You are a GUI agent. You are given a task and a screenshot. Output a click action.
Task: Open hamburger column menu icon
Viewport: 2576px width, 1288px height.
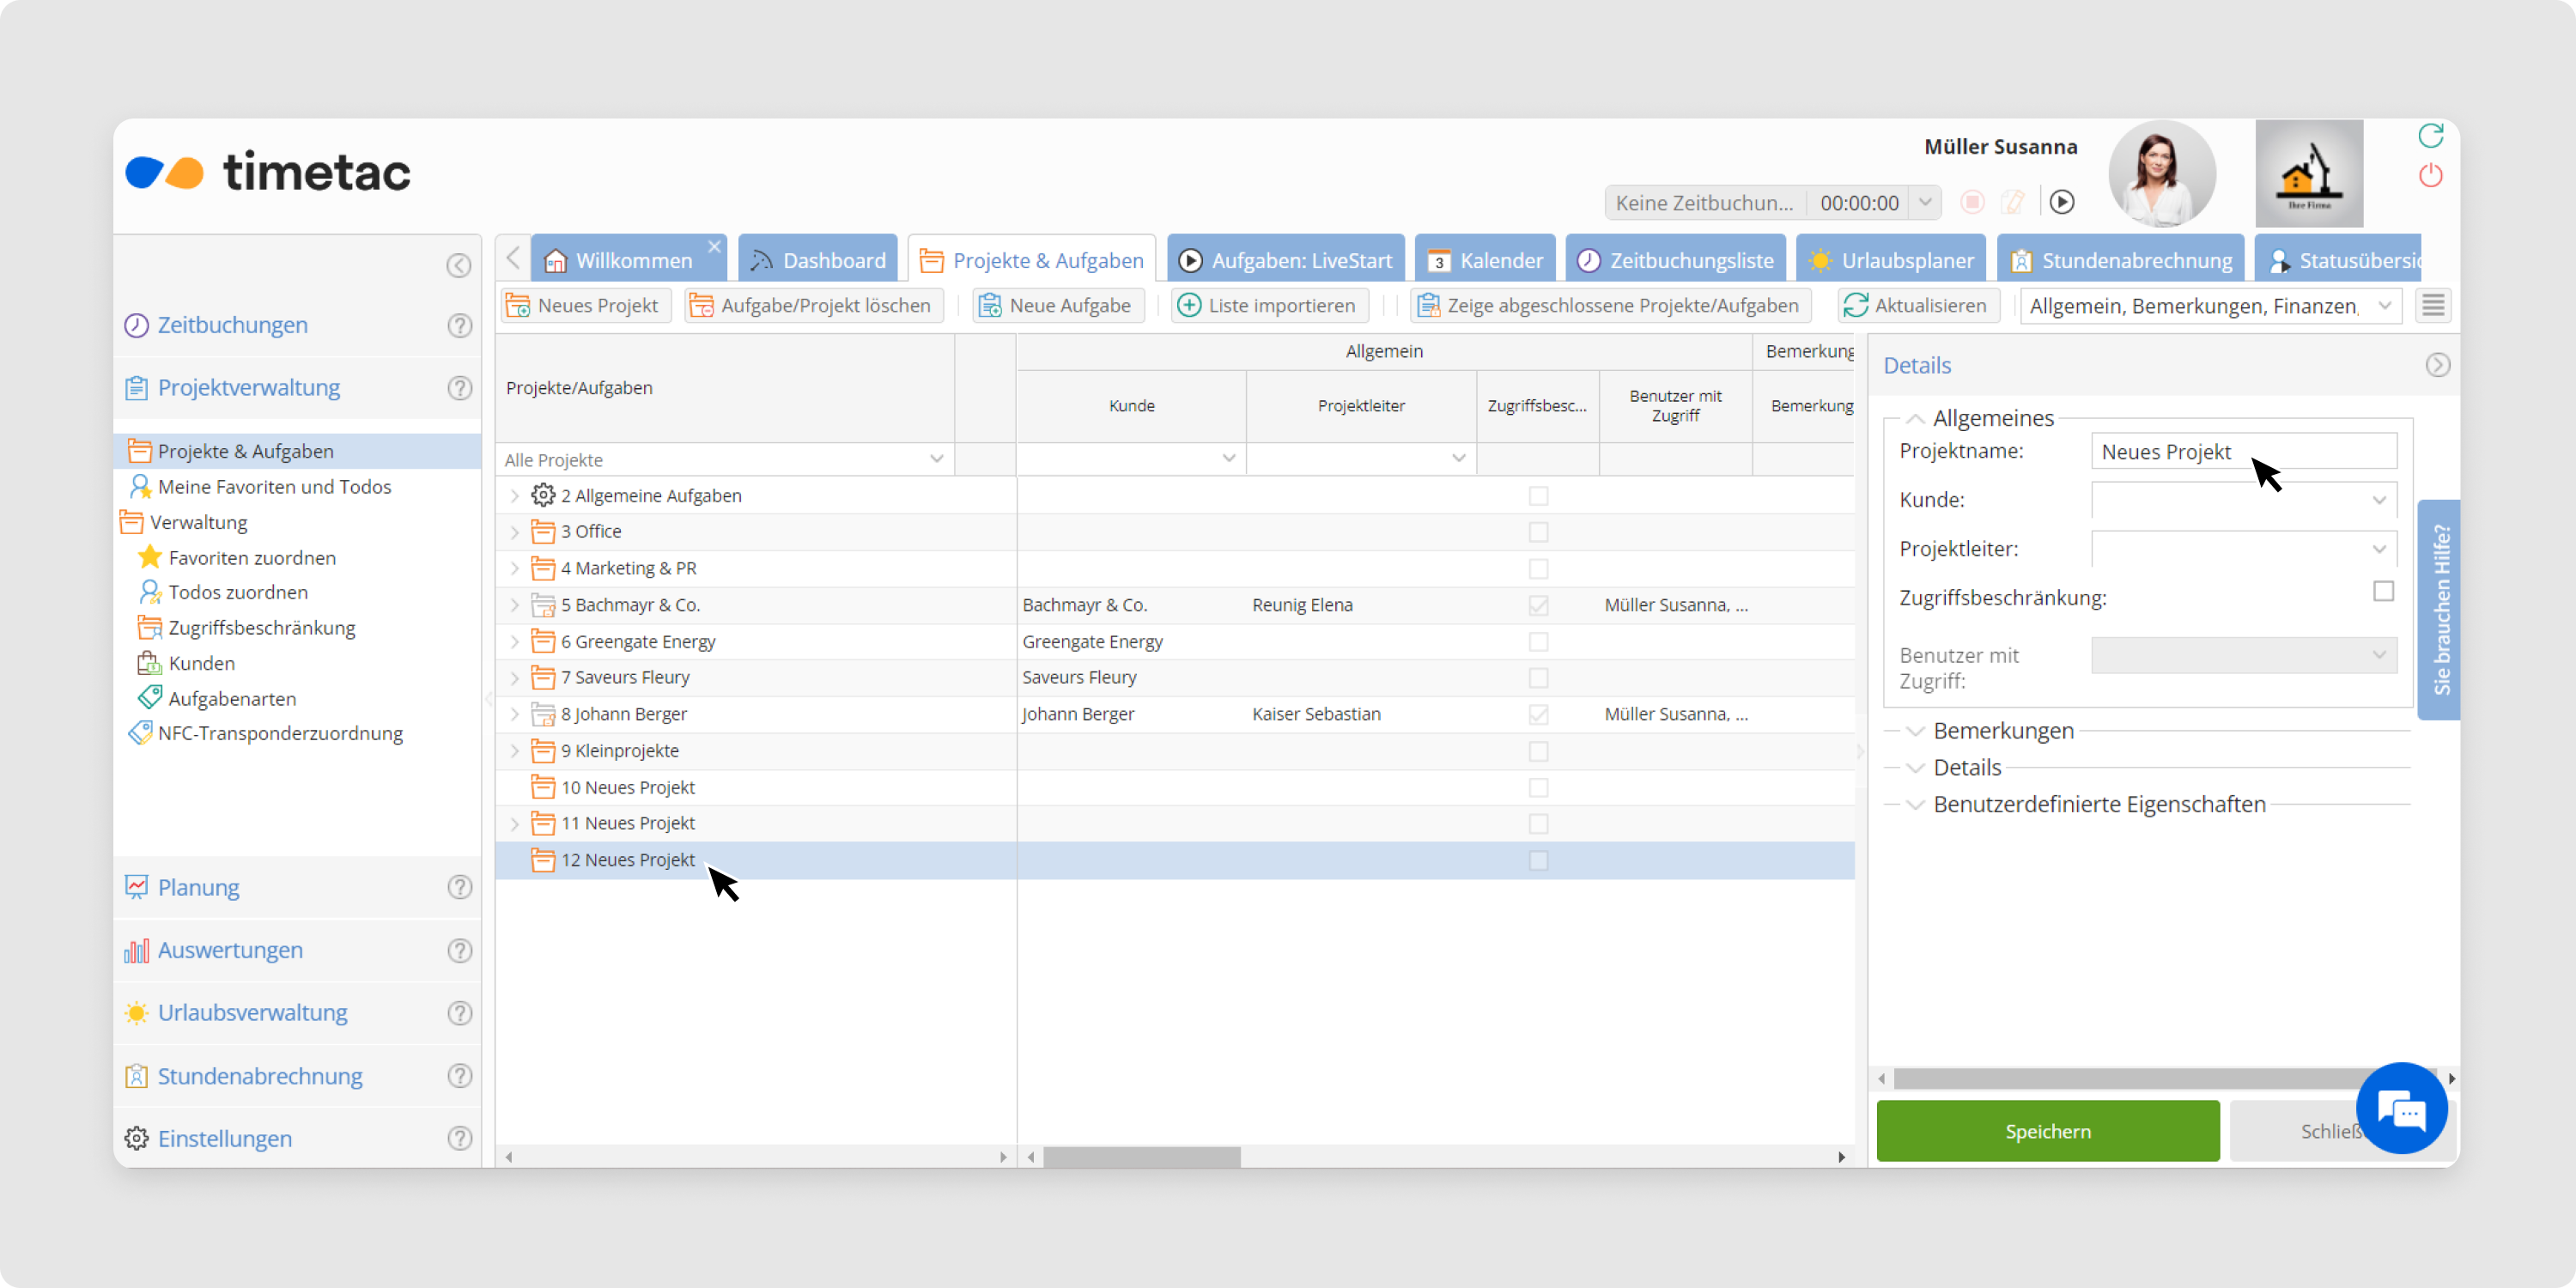[2433, 305]
